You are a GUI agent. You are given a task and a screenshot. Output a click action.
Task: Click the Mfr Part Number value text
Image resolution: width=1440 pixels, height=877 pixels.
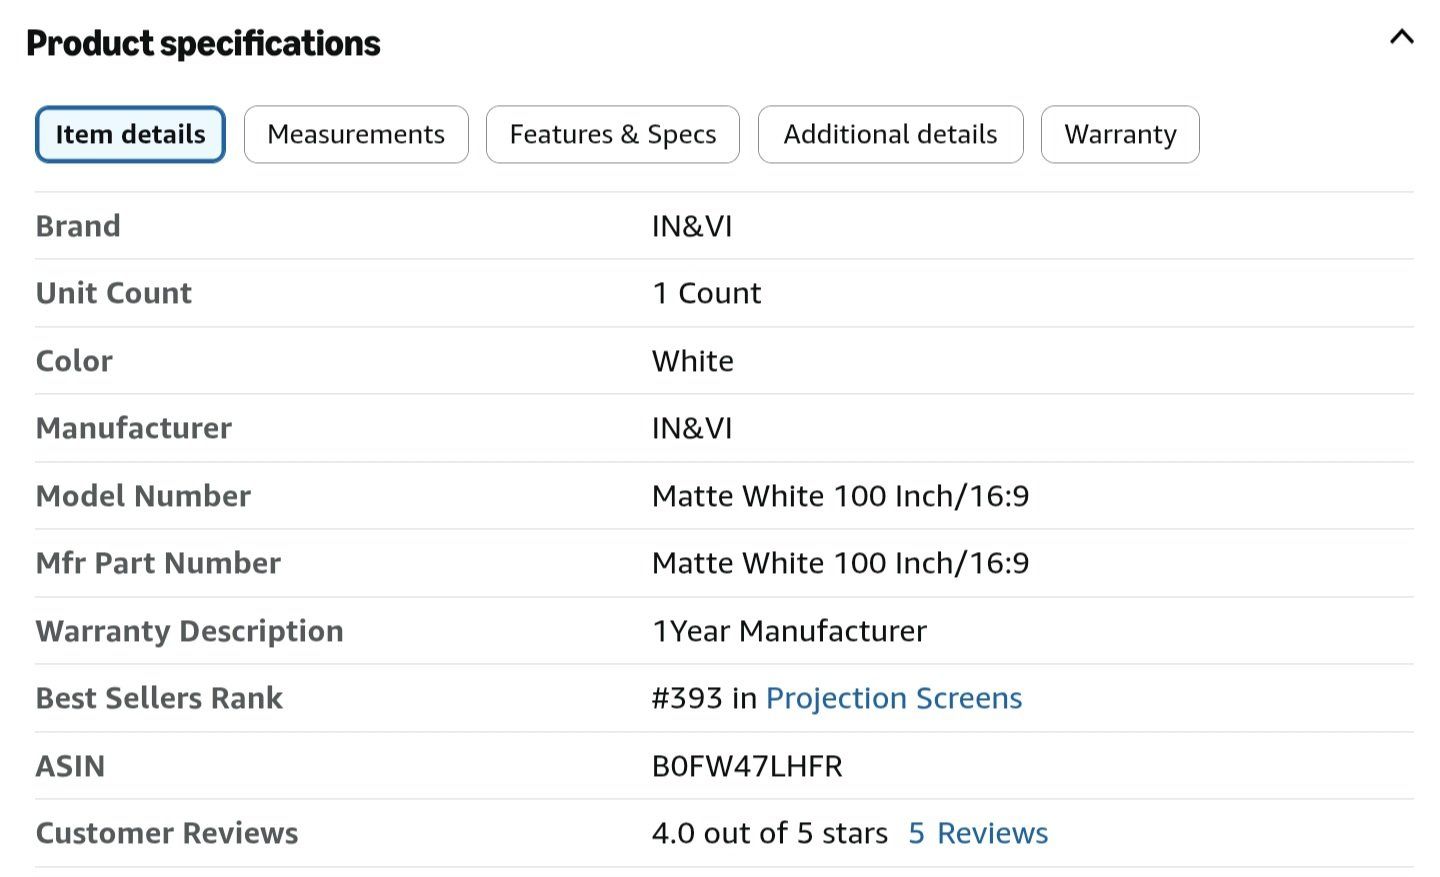tap(840, 563)
